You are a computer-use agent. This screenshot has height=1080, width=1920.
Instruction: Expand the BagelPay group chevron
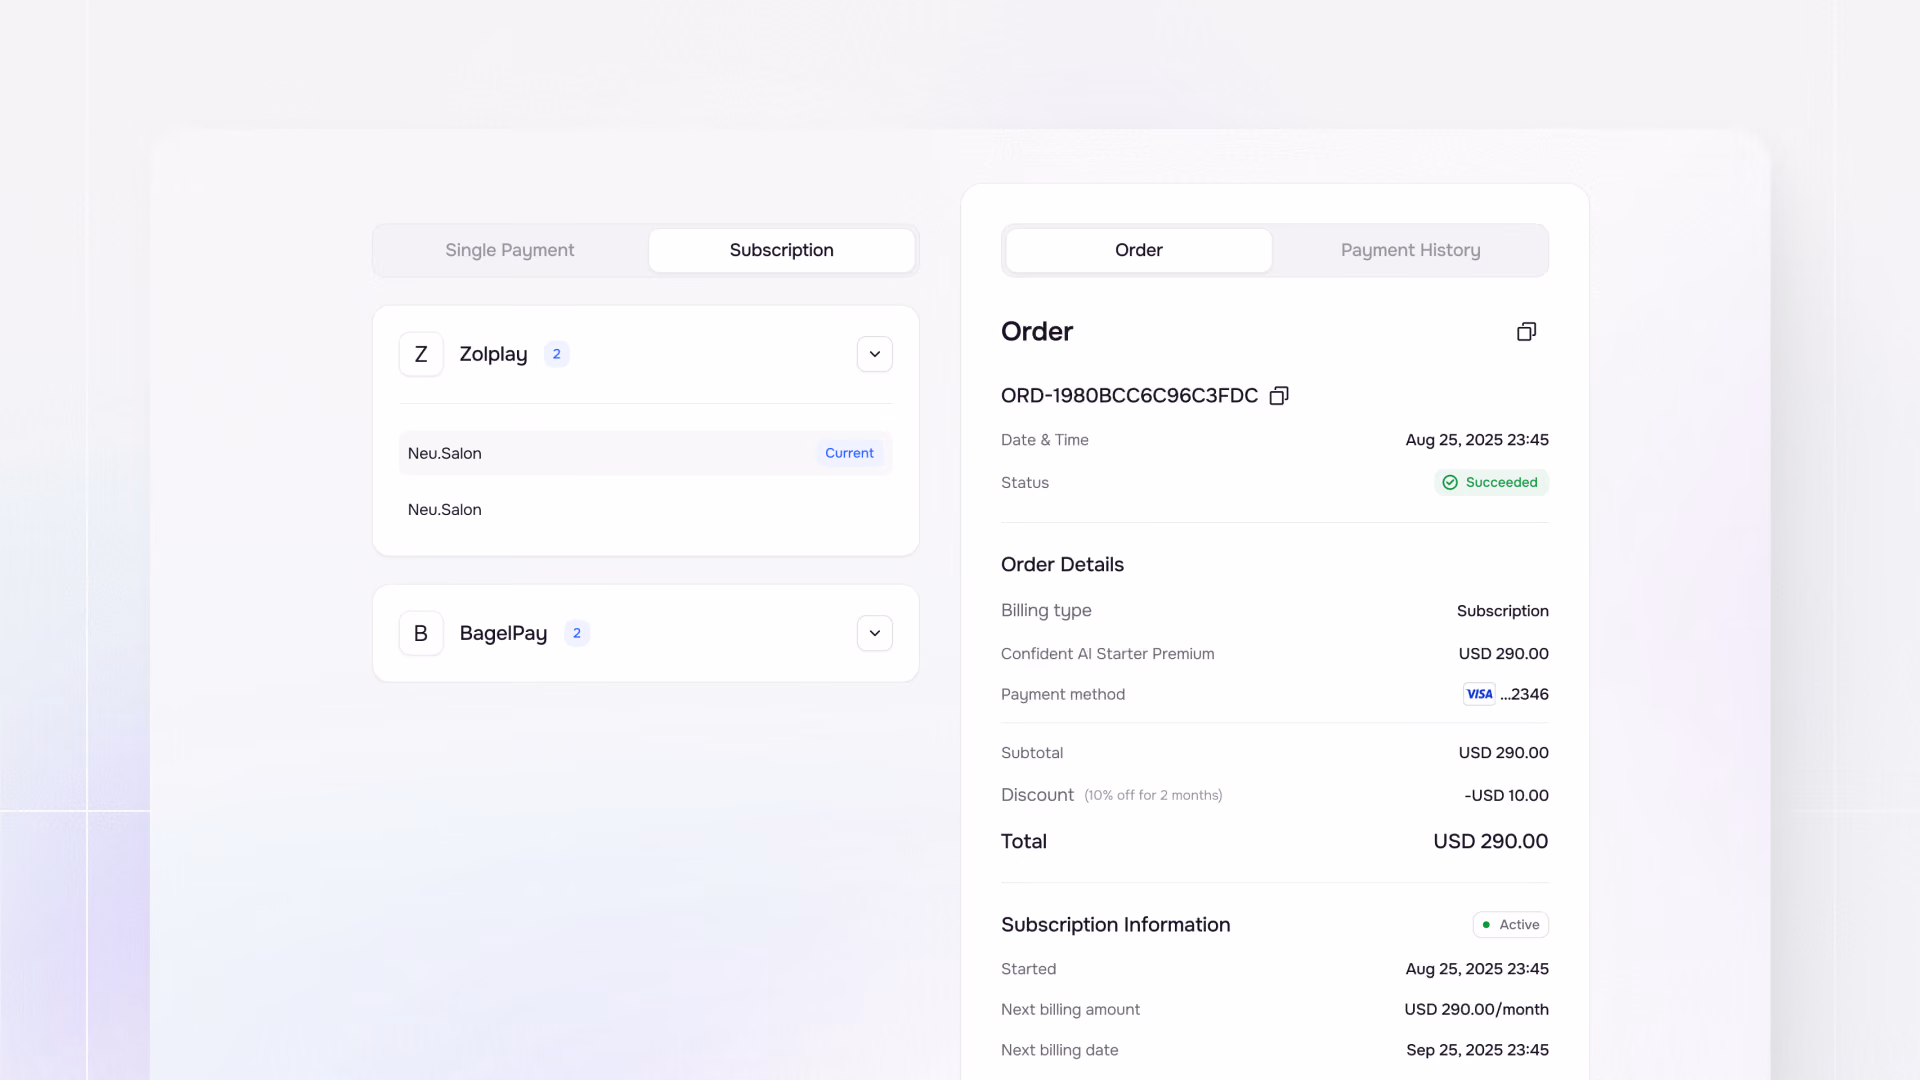pyautogui.click(x=875, y=633)
